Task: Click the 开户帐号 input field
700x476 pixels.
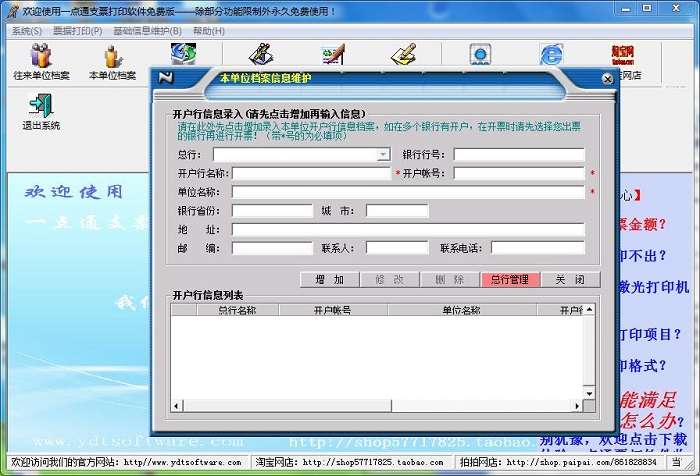Action: click(519, 173)
